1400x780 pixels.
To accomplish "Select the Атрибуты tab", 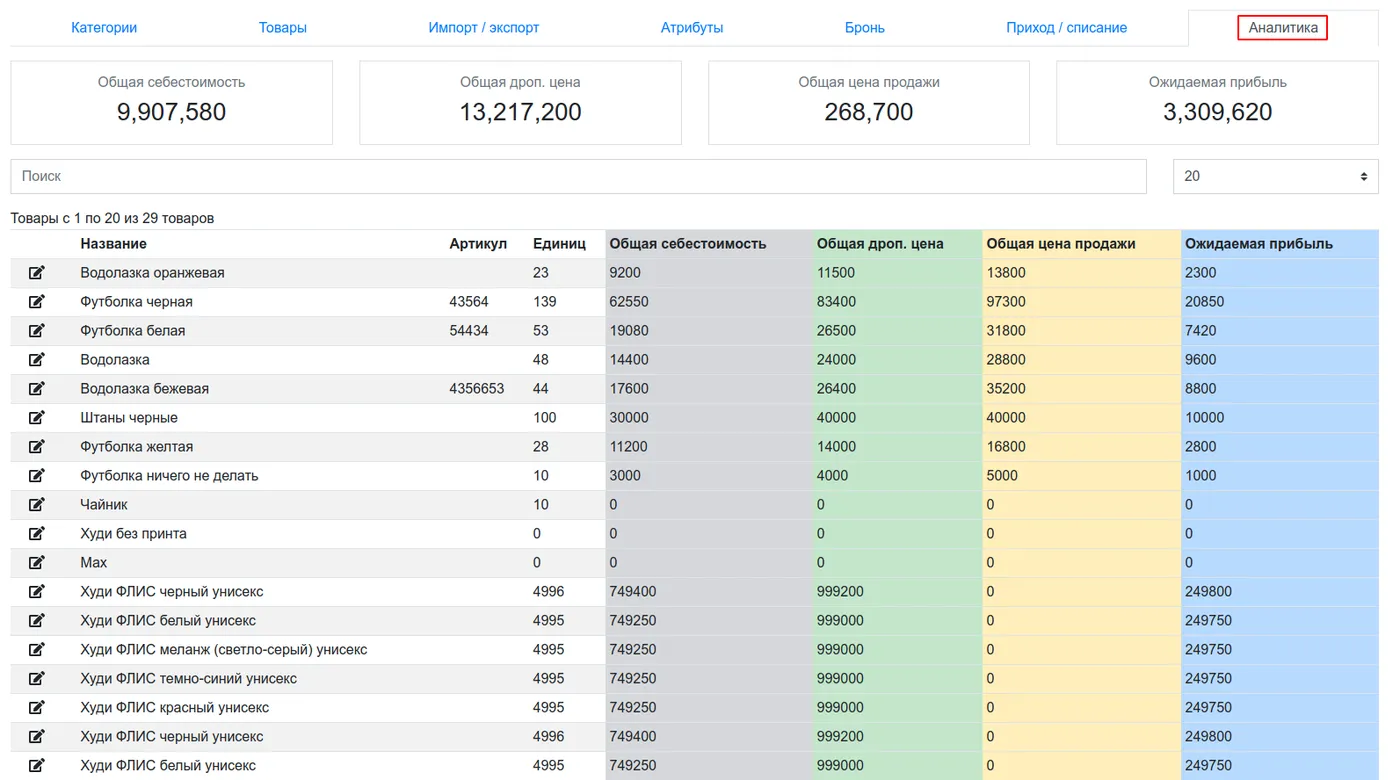I will point(692,28).
